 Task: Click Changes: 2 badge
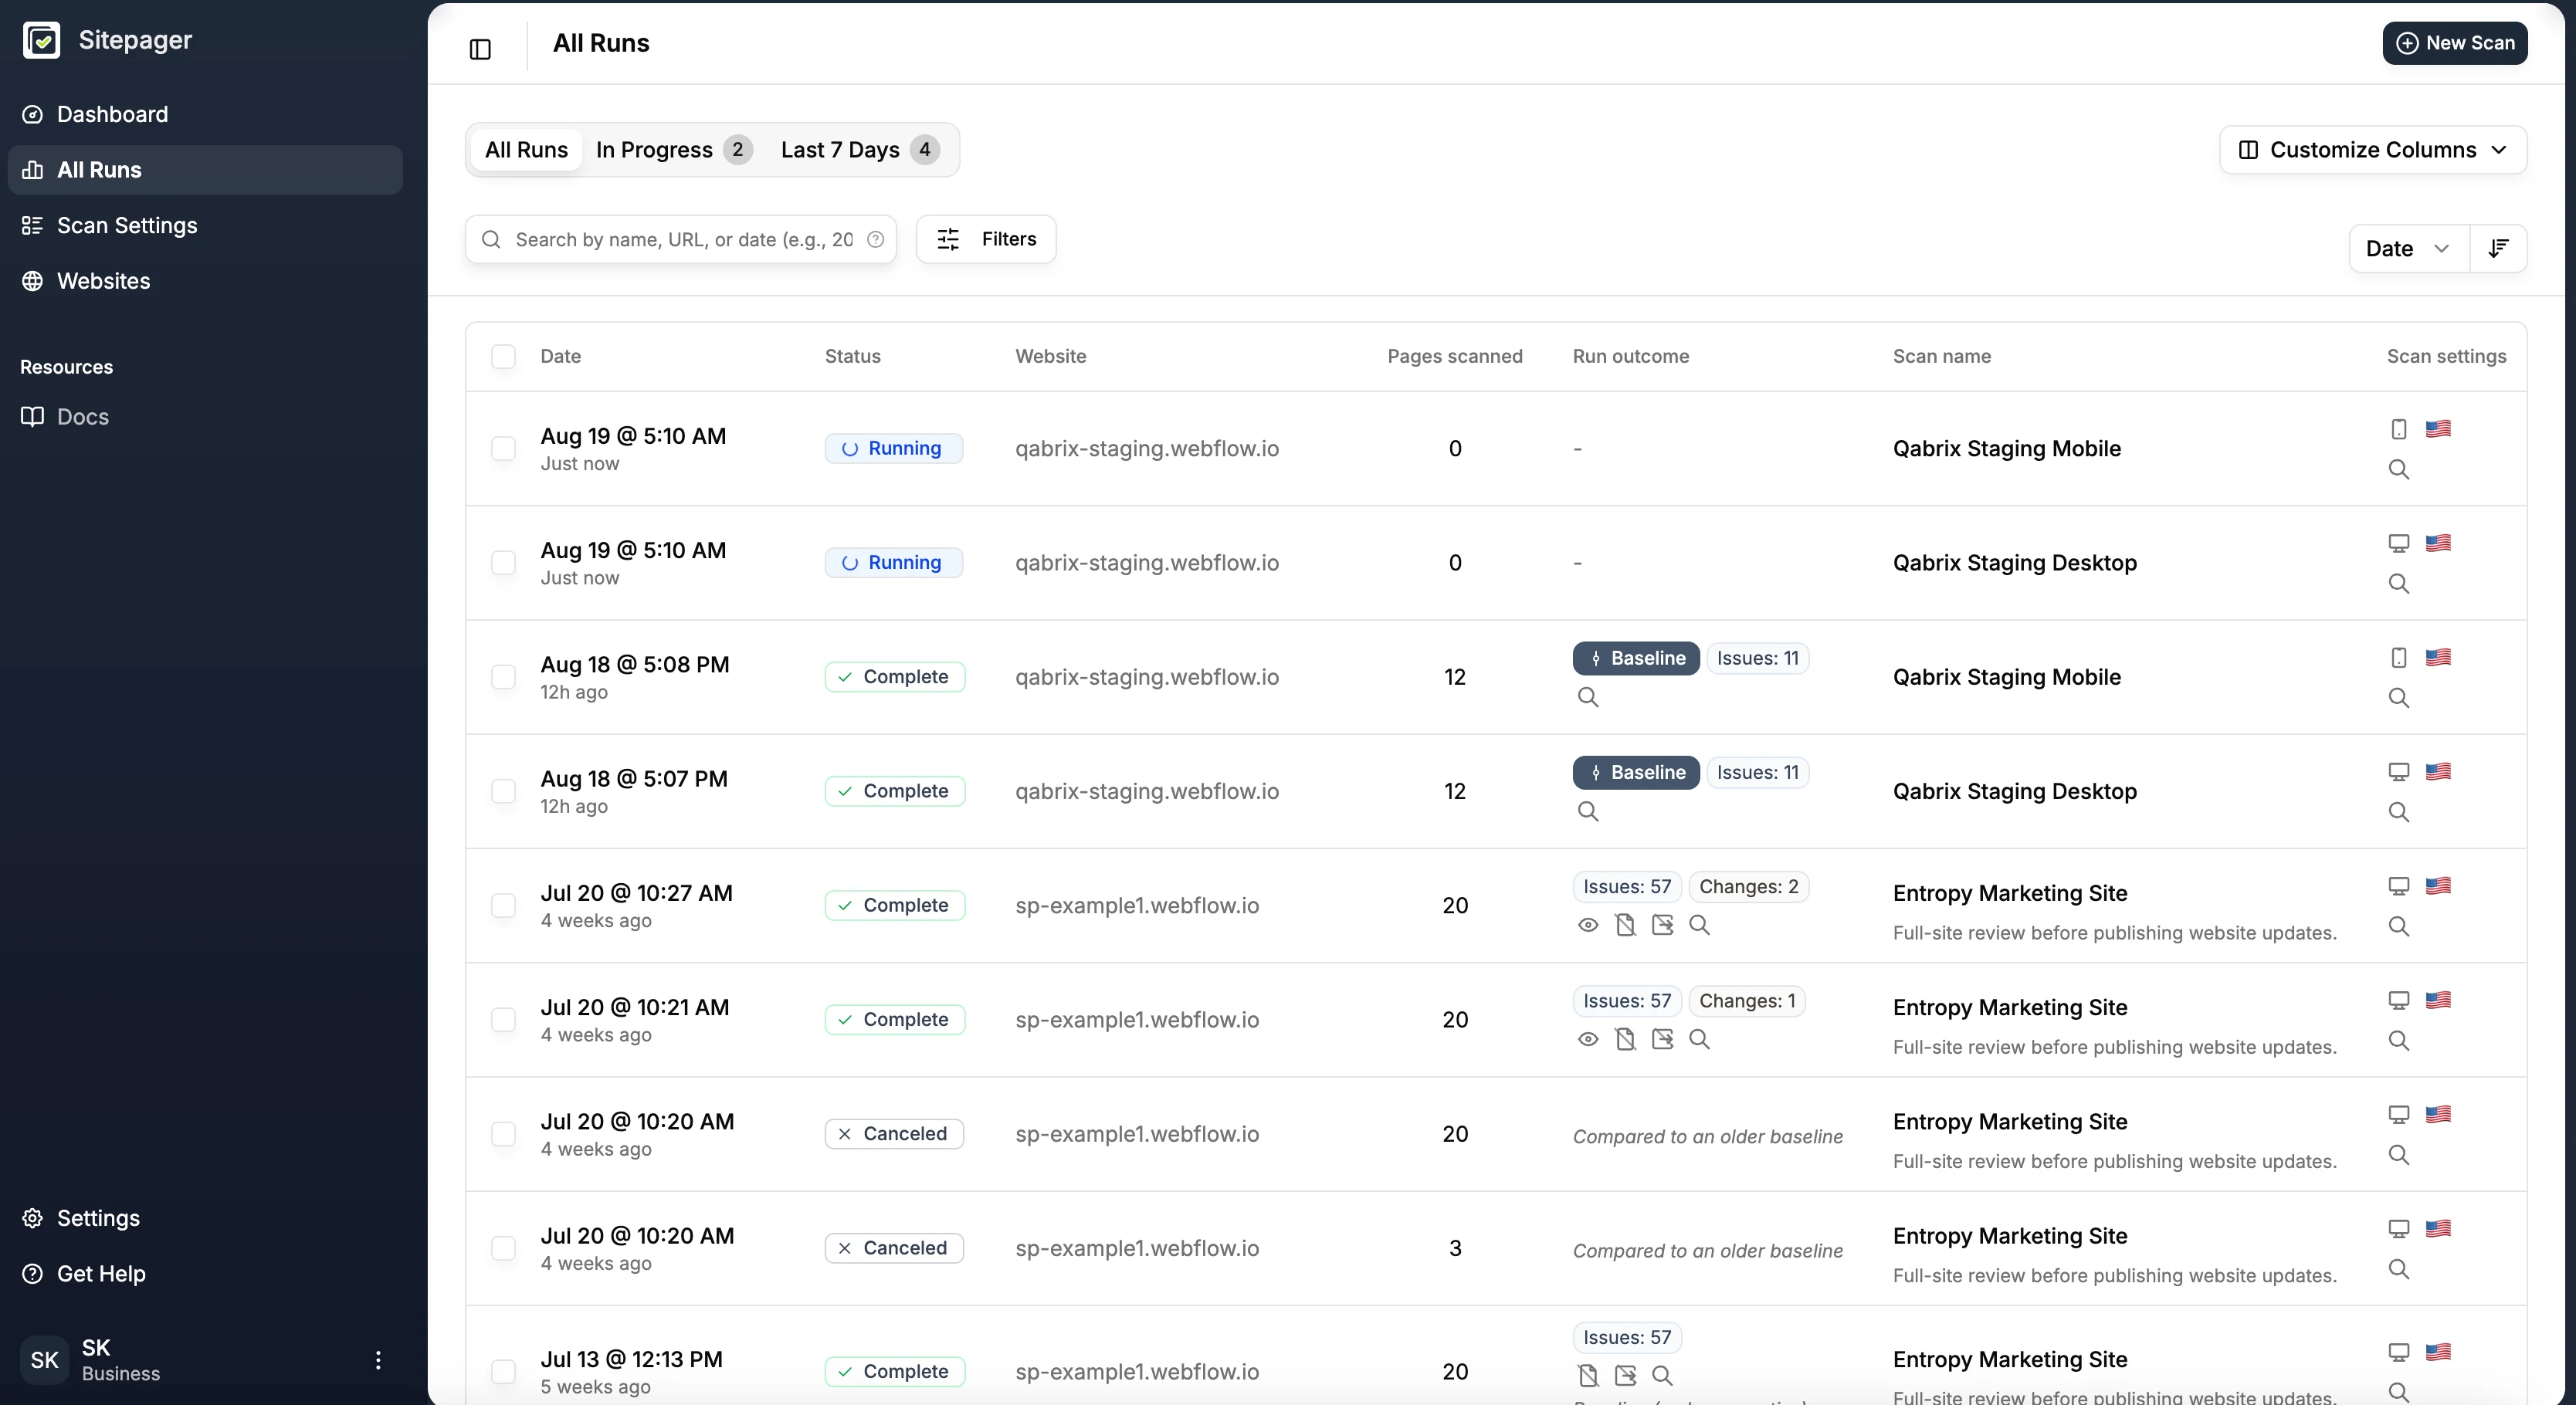pos(1749,887)
